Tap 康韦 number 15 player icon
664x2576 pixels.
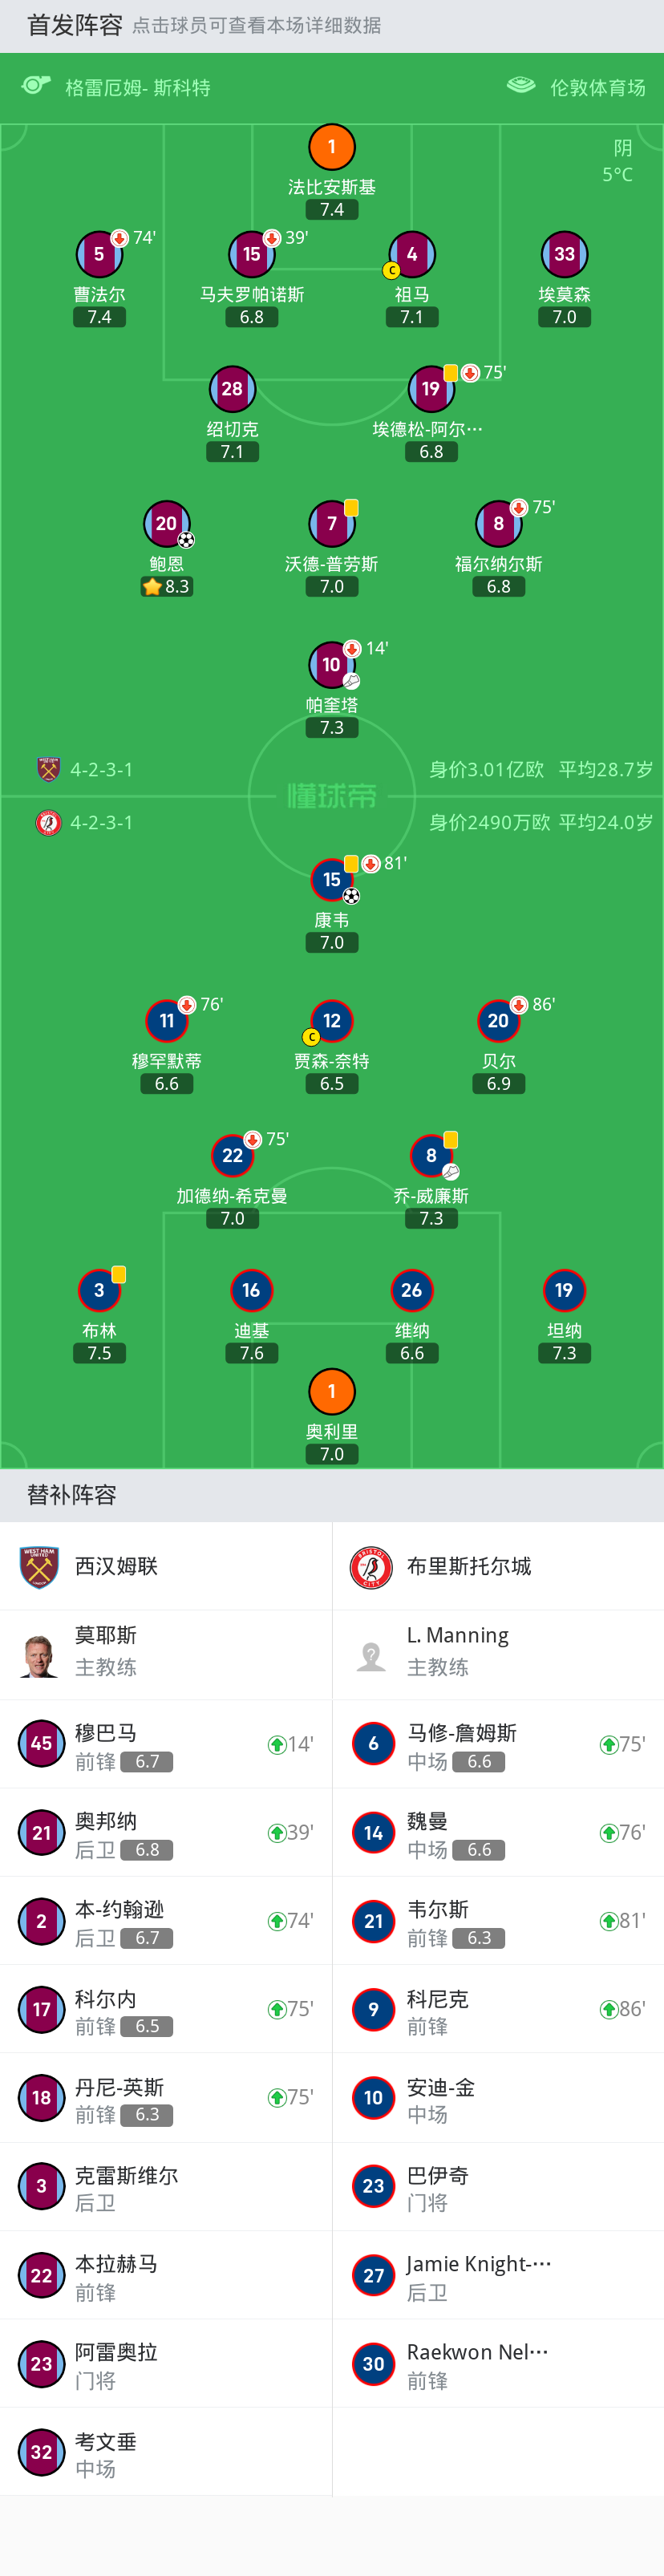click(x=332, y=879)
